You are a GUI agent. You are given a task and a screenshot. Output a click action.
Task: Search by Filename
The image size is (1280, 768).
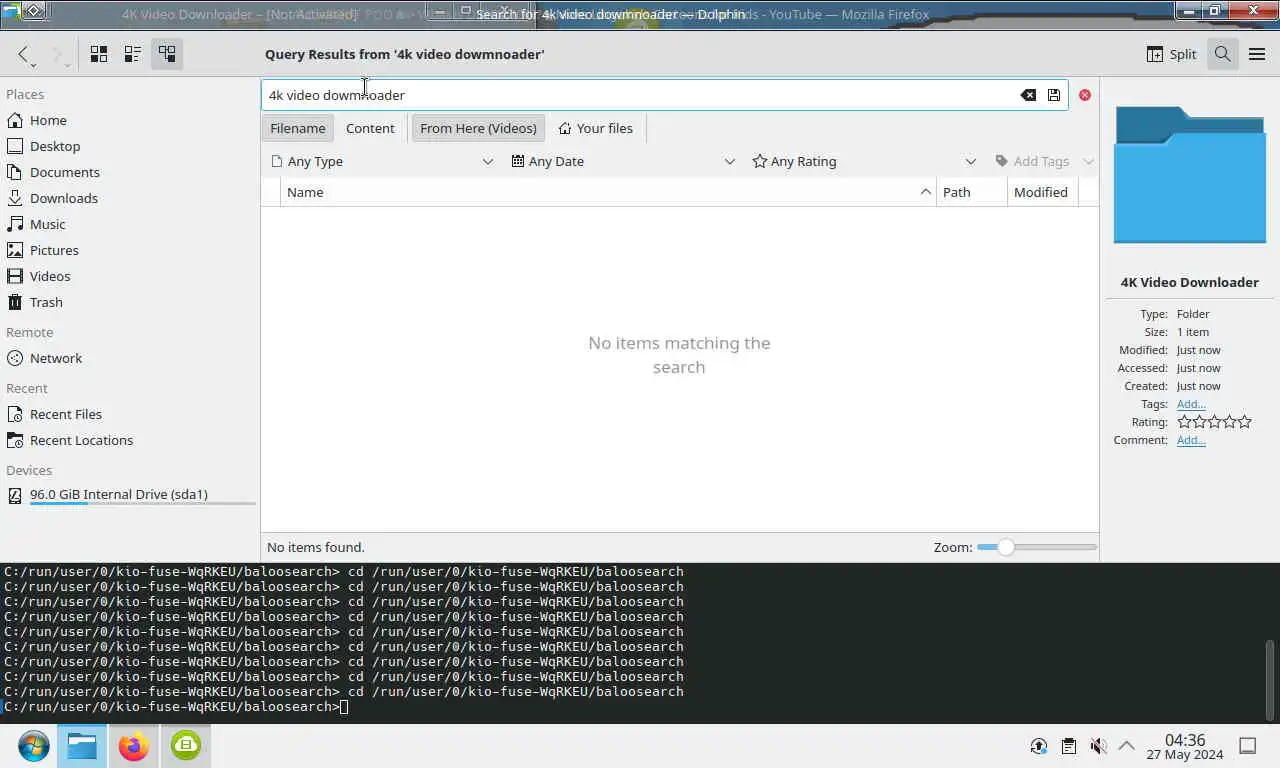pos(298,128)
